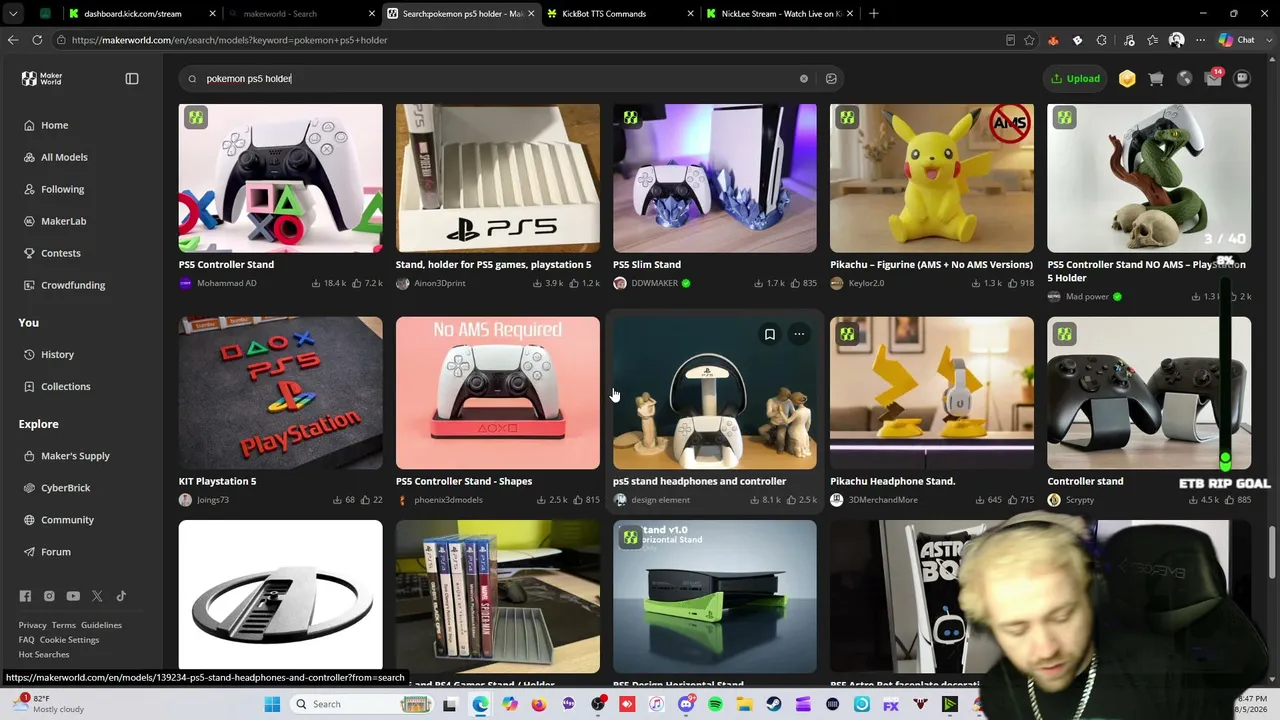This screenshot has height=720, width=1280.
Task: Open Copilot Chat in browser toolbar
Action: pyautogui.click(x=1237, y=40)
